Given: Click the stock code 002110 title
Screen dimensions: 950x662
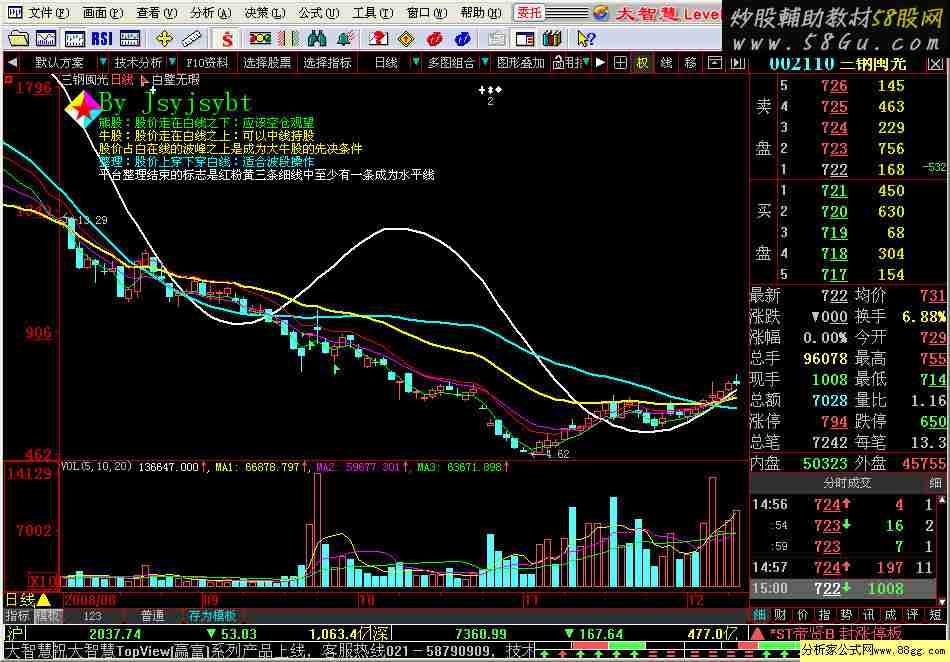Looking at the screenshot, I should click(802, 64).
